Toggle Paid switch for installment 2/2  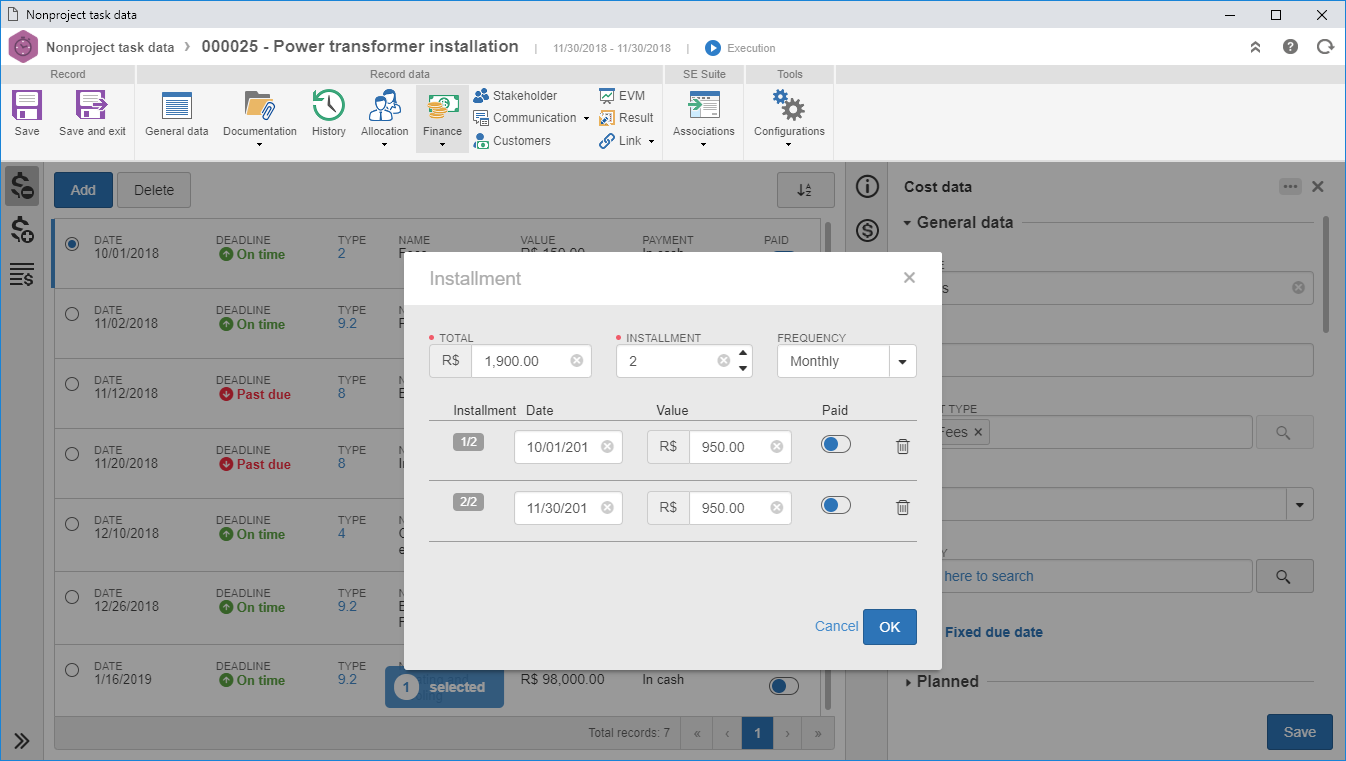click(836, 505)
